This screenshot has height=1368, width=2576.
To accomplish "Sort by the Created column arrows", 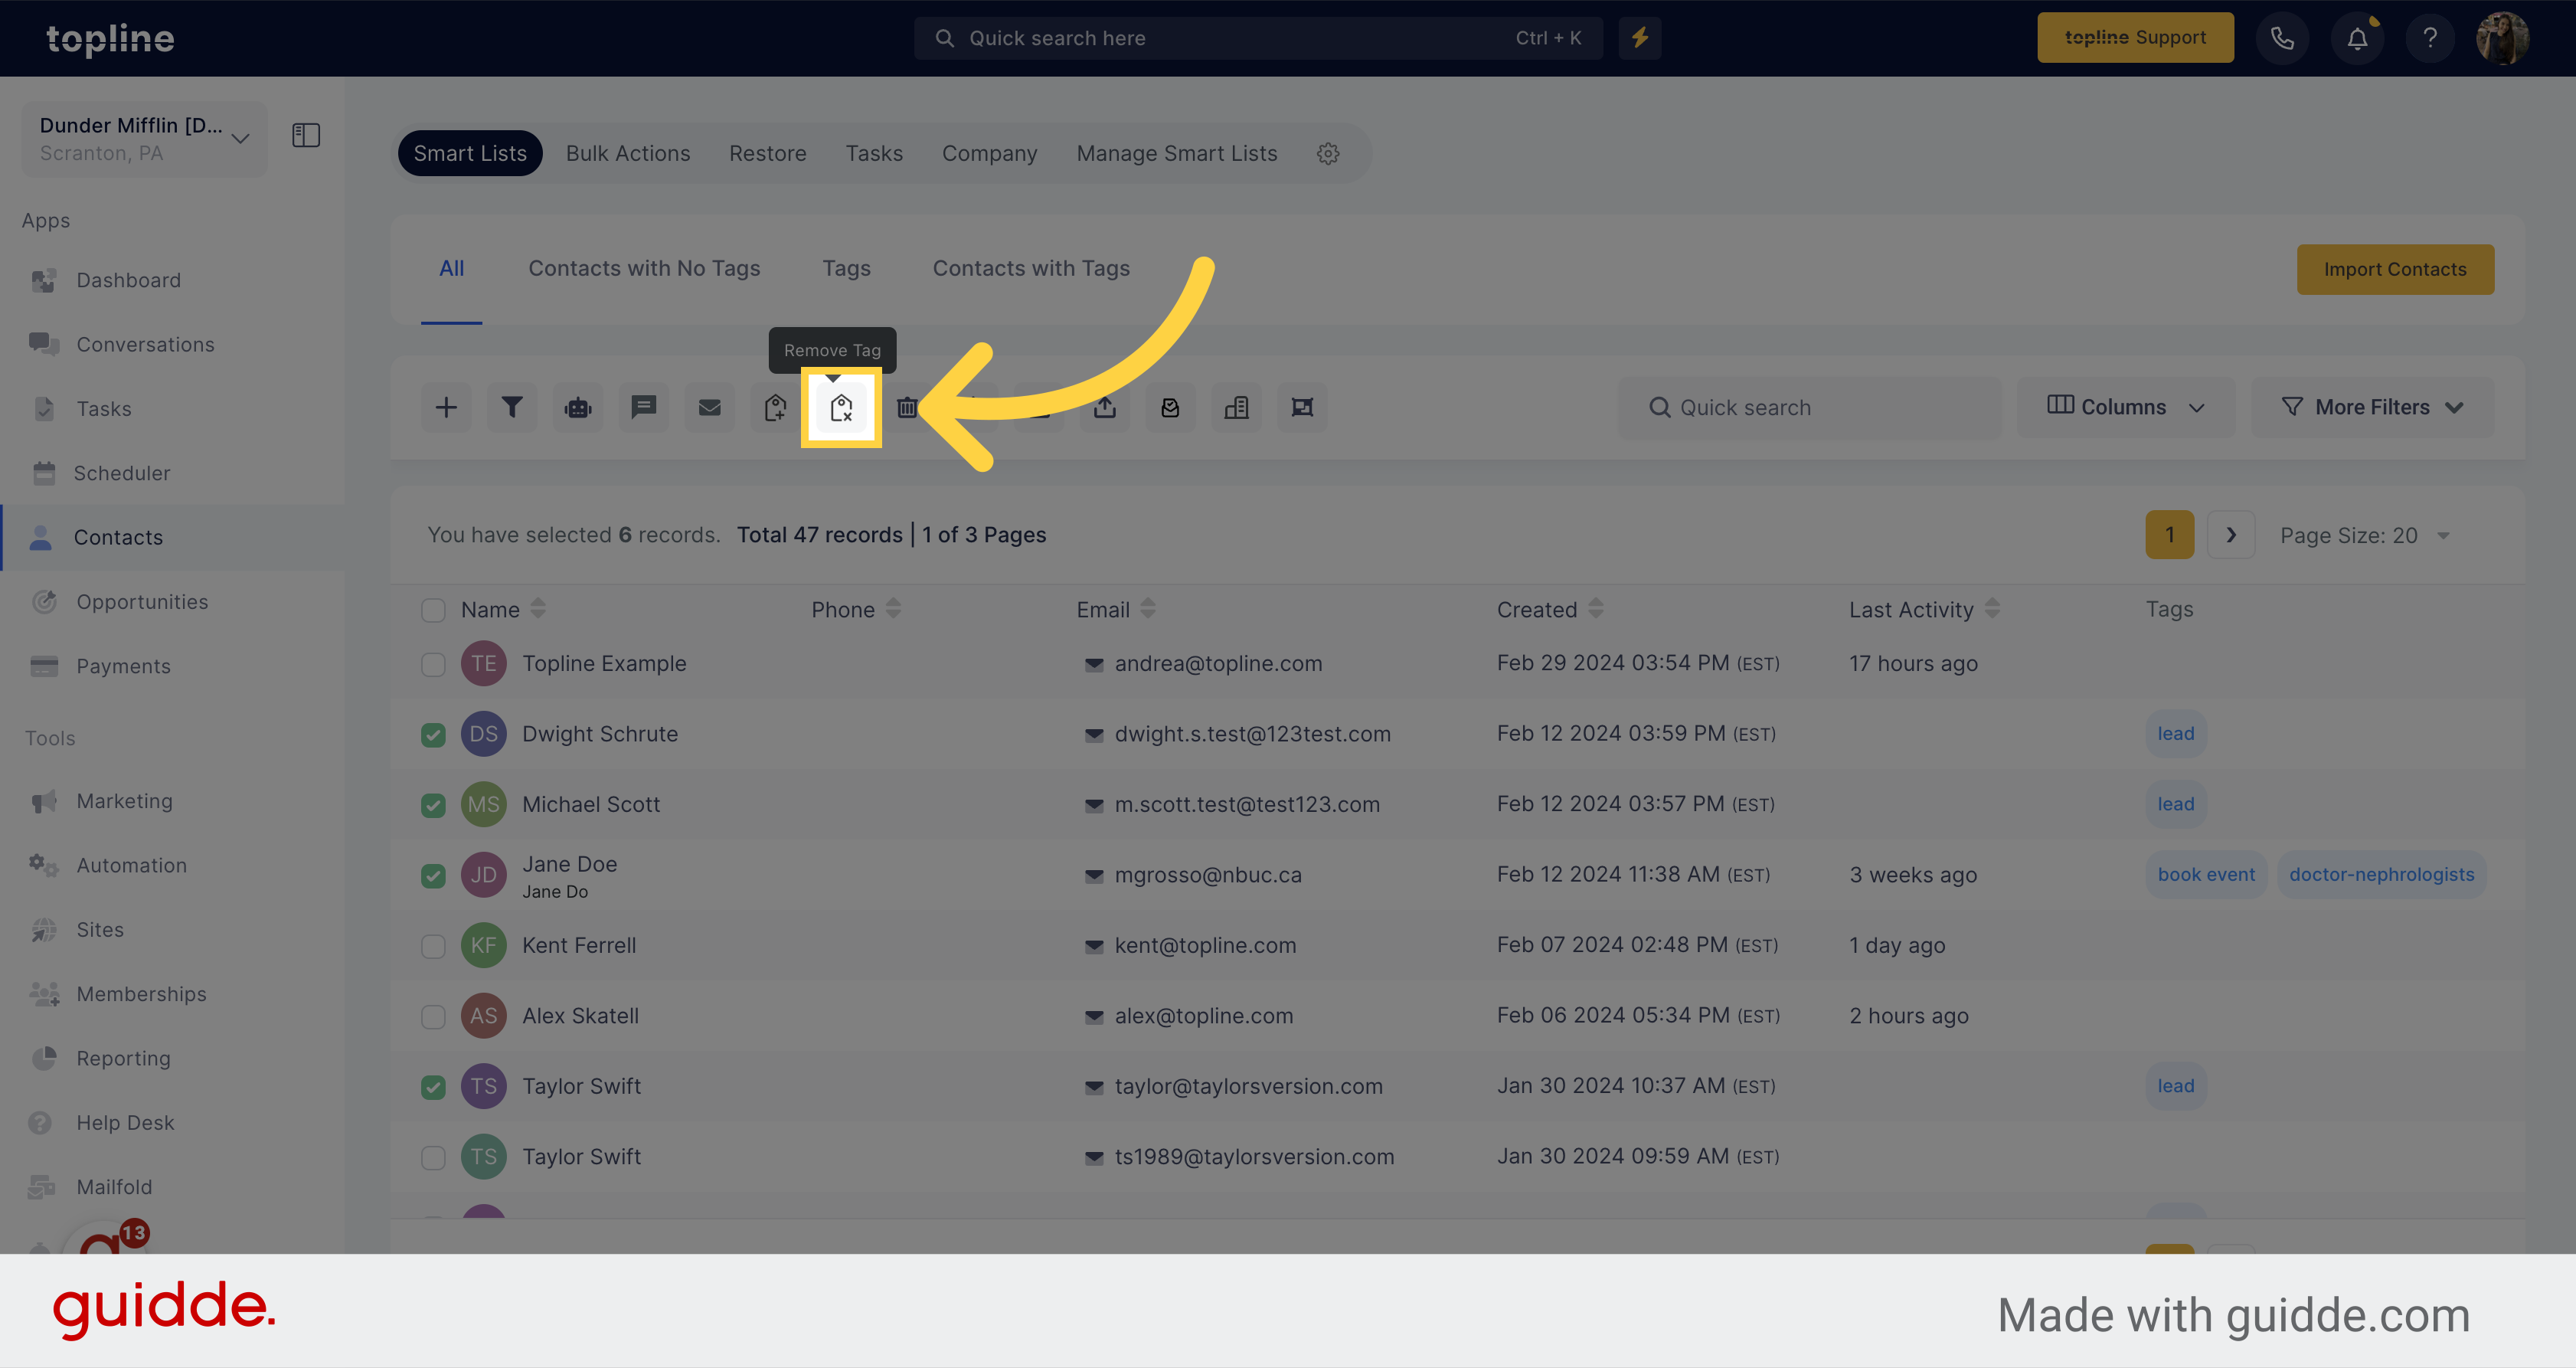I will (x=1596, y=609).
